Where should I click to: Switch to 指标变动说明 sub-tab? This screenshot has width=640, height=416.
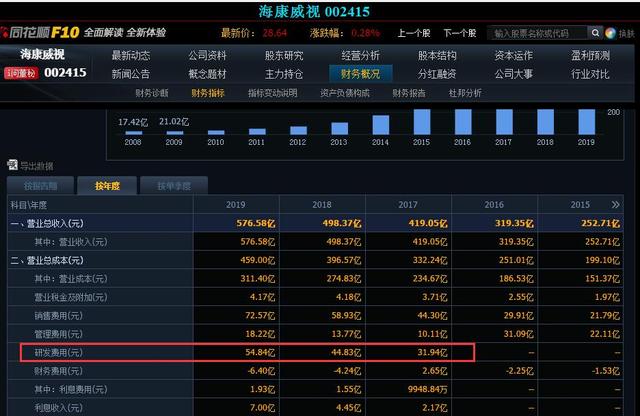coord(273,93)
